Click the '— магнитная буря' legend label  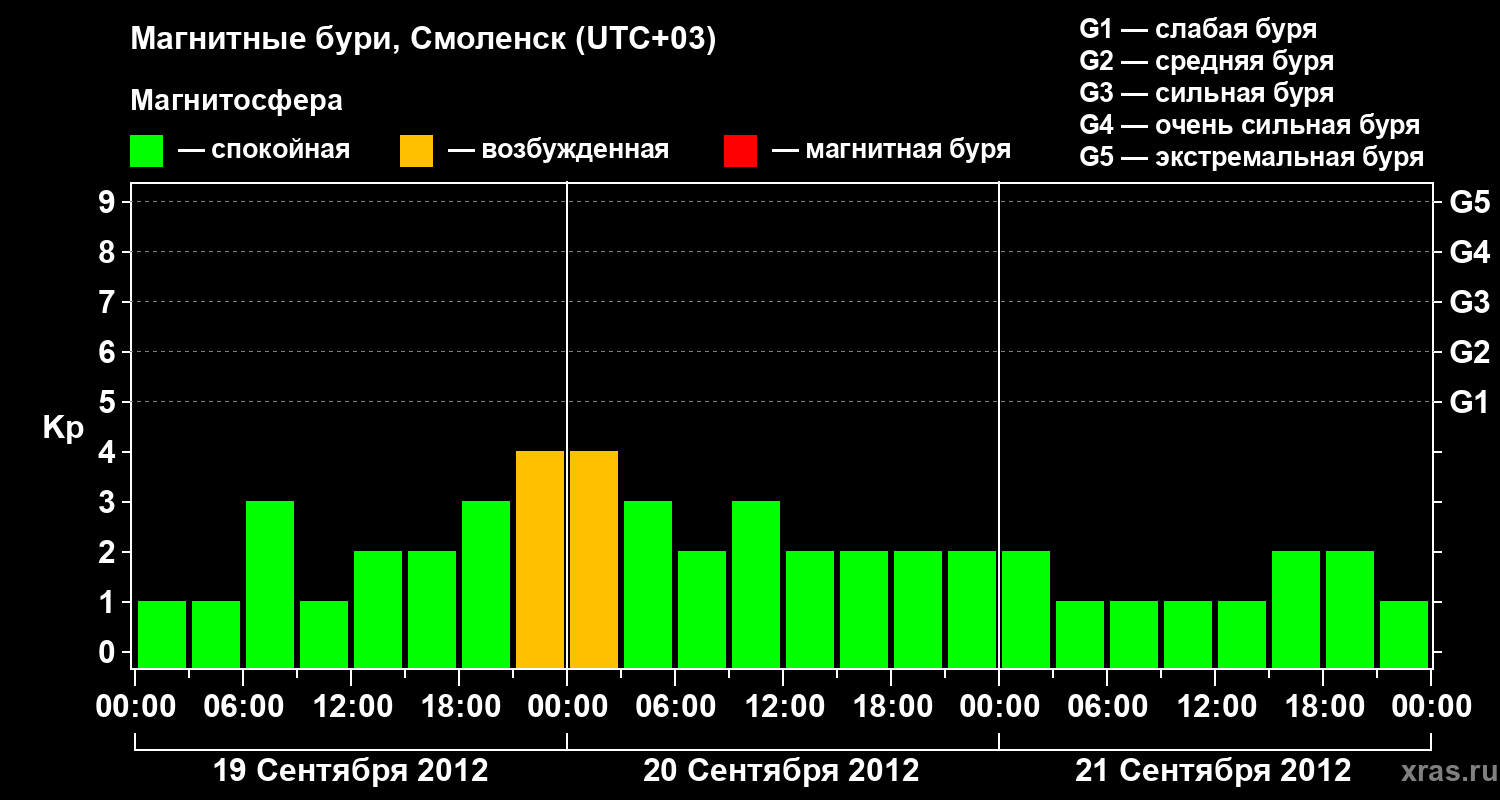(892, 150)
